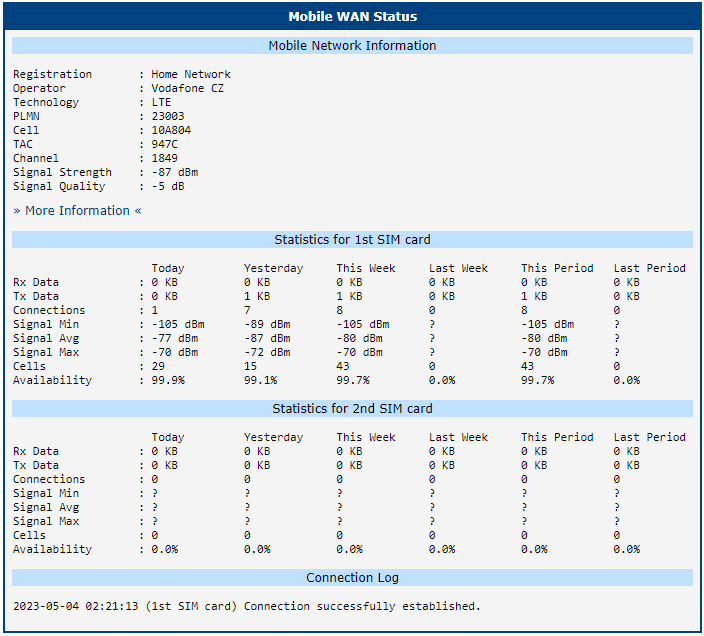Select 1st SIM Yesterday Cells value 15
Screen dimensions: 704x636
click(x=251, y=366)
